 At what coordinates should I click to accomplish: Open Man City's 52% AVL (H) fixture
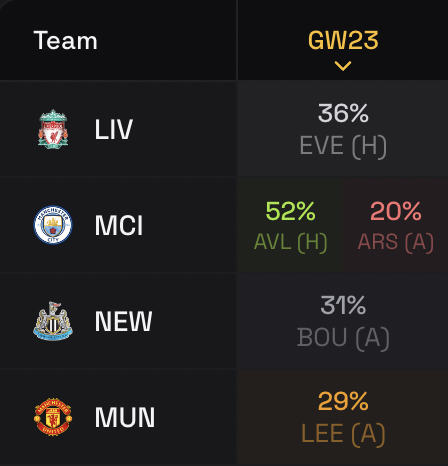[x=290, y=225]
